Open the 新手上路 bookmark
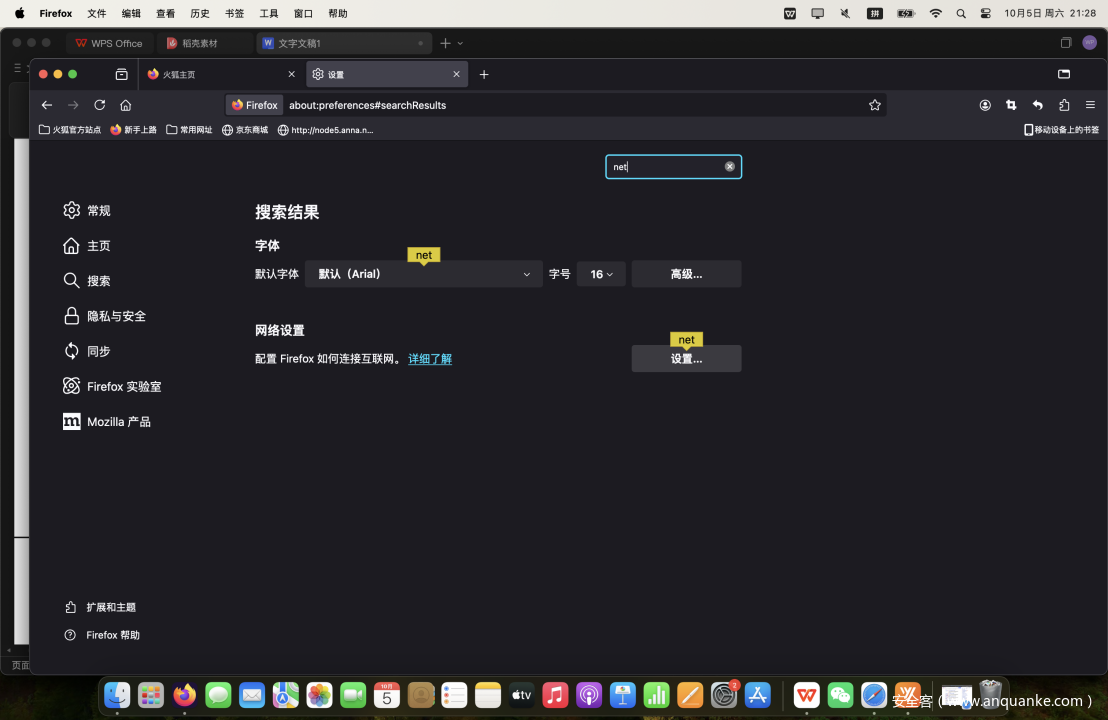 pyautogui.click(x=134, y=130)
